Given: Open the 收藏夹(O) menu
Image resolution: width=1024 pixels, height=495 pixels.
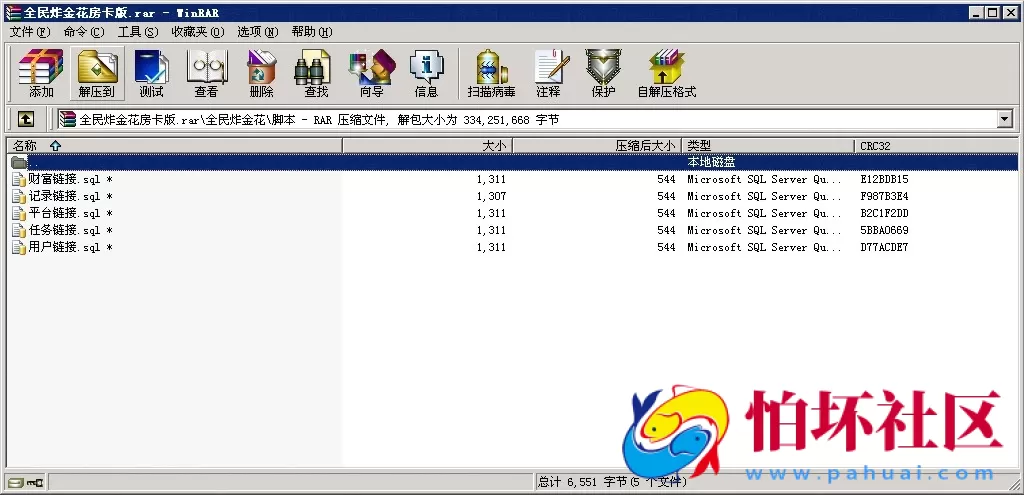Looking at the screenshot, I should [x=198, y=32].
